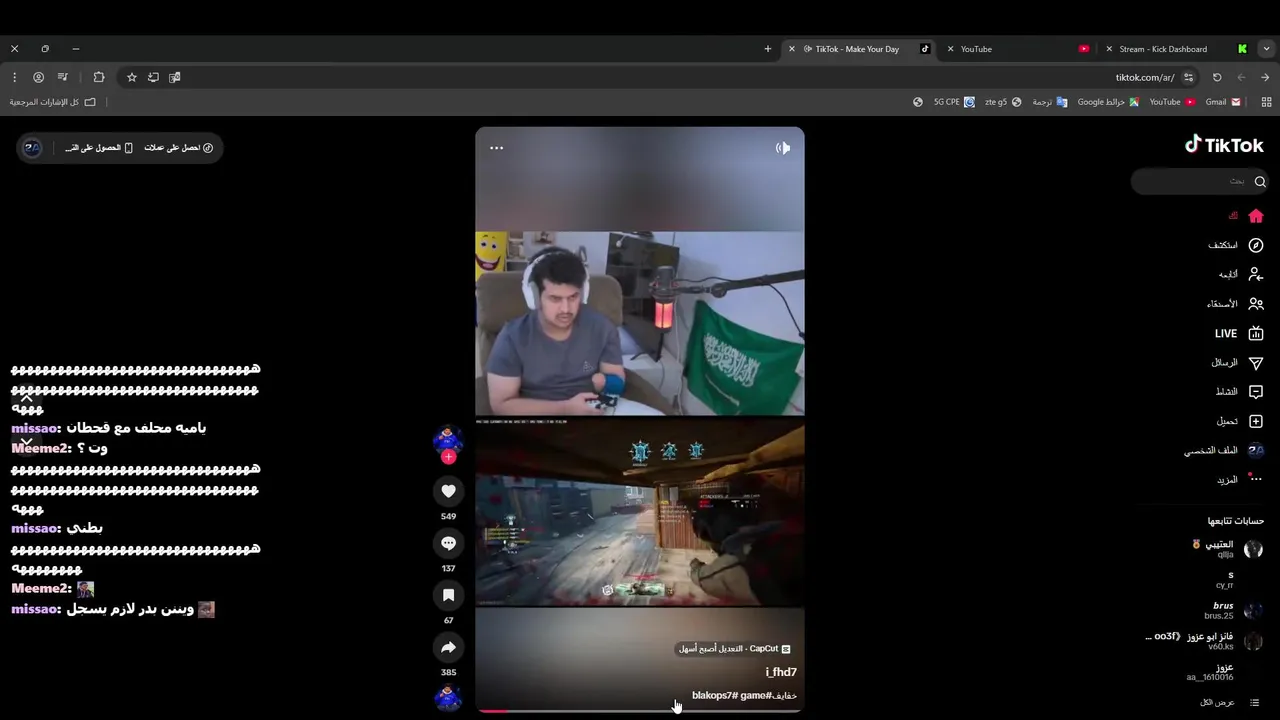Open Messages (الرسائل) paper plane icon

pyautogui.click(x=1256, y=362)
